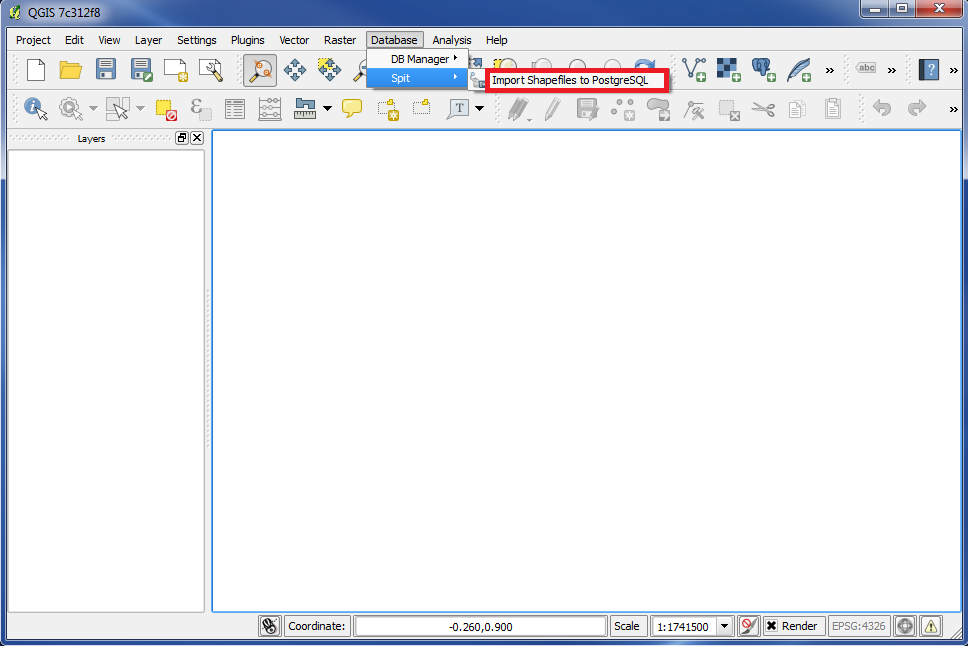The height and width of the screenshot is (646, 968).
Task: Click the Paste Features clipboard icon
Action: [833, 109]
